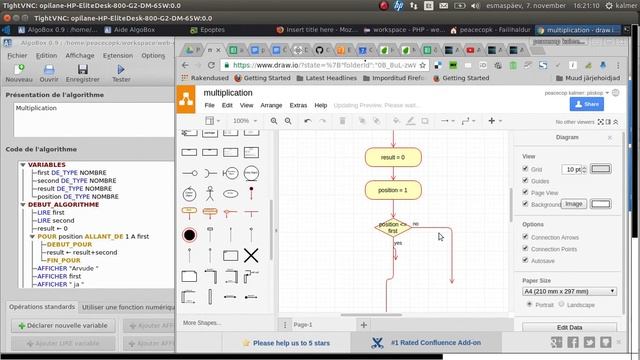Collapse toolbar with double chevron icon
The height and width of the screenshot is (360, 640).
point(616,122)
